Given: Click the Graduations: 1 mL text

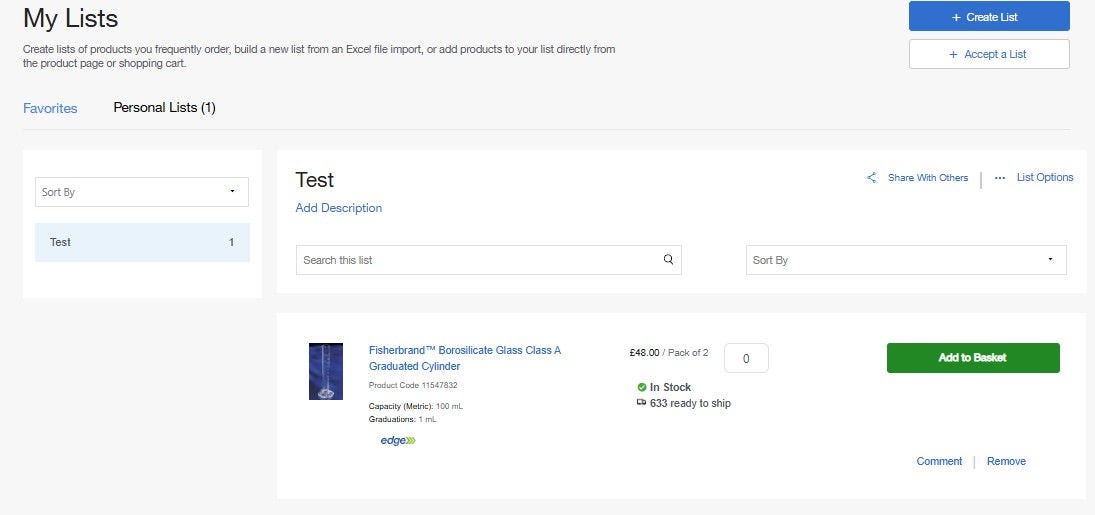Looking at the screenshot, I should 402,419.
